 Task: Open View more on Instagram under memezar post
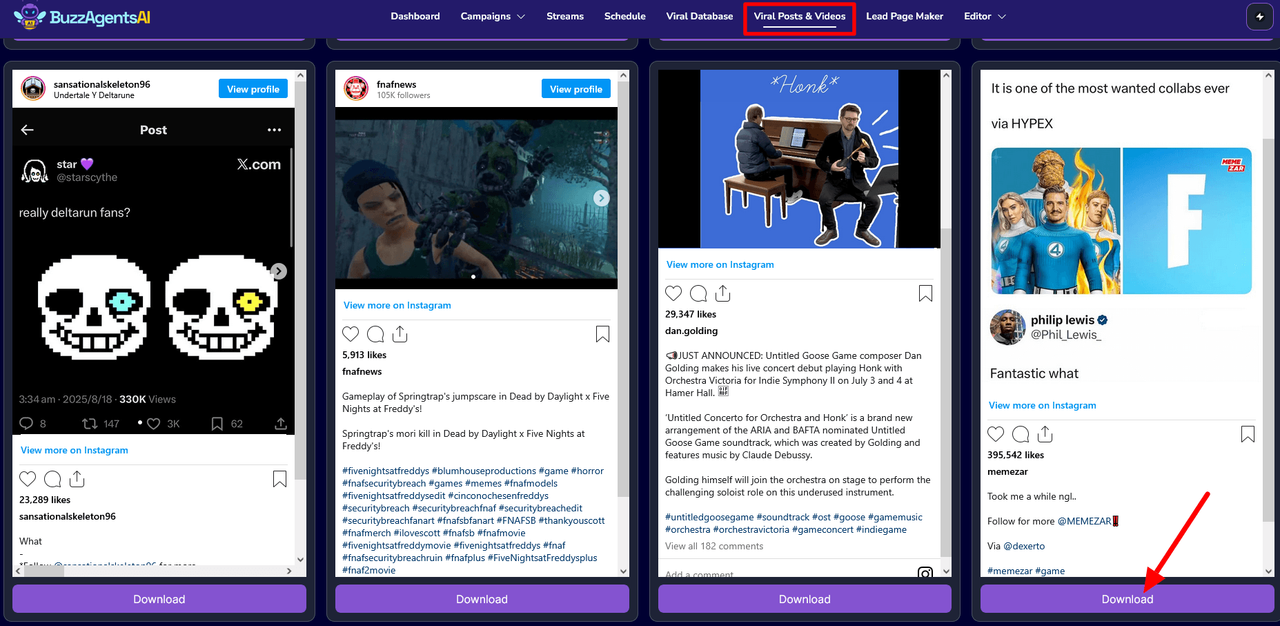coord(1042,405)
